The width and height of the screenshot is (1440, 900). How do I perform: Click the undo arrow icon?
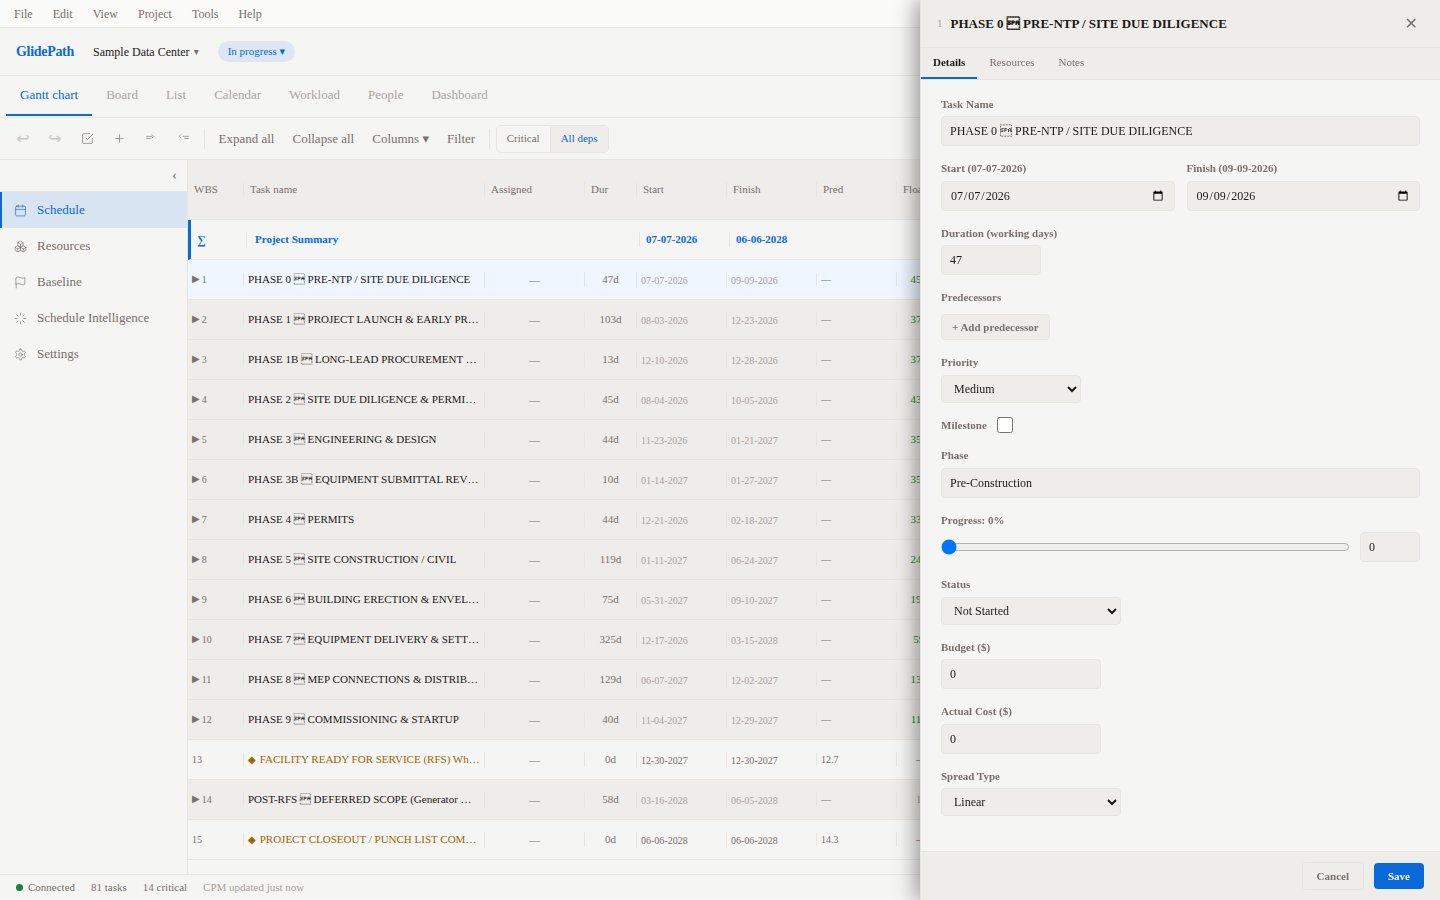coord(23,139)
